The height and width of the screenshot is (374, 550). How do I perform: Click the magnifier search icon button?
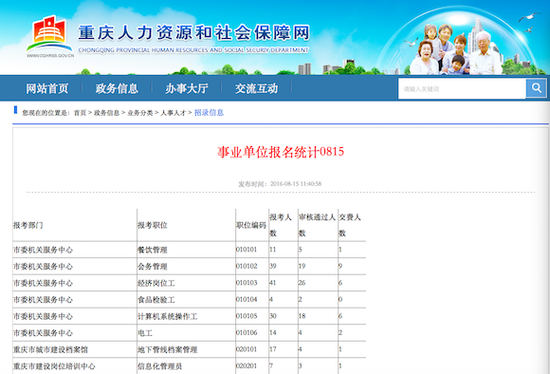coord(536,88)
